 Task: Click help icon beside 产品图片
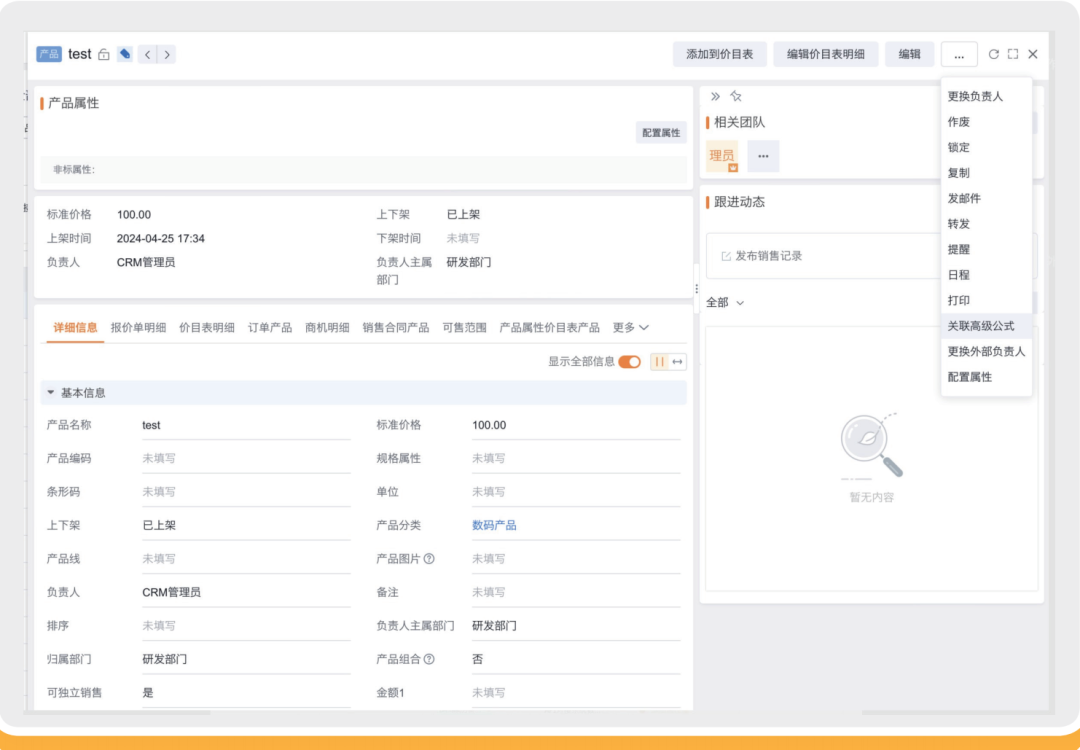click(429, 559)
